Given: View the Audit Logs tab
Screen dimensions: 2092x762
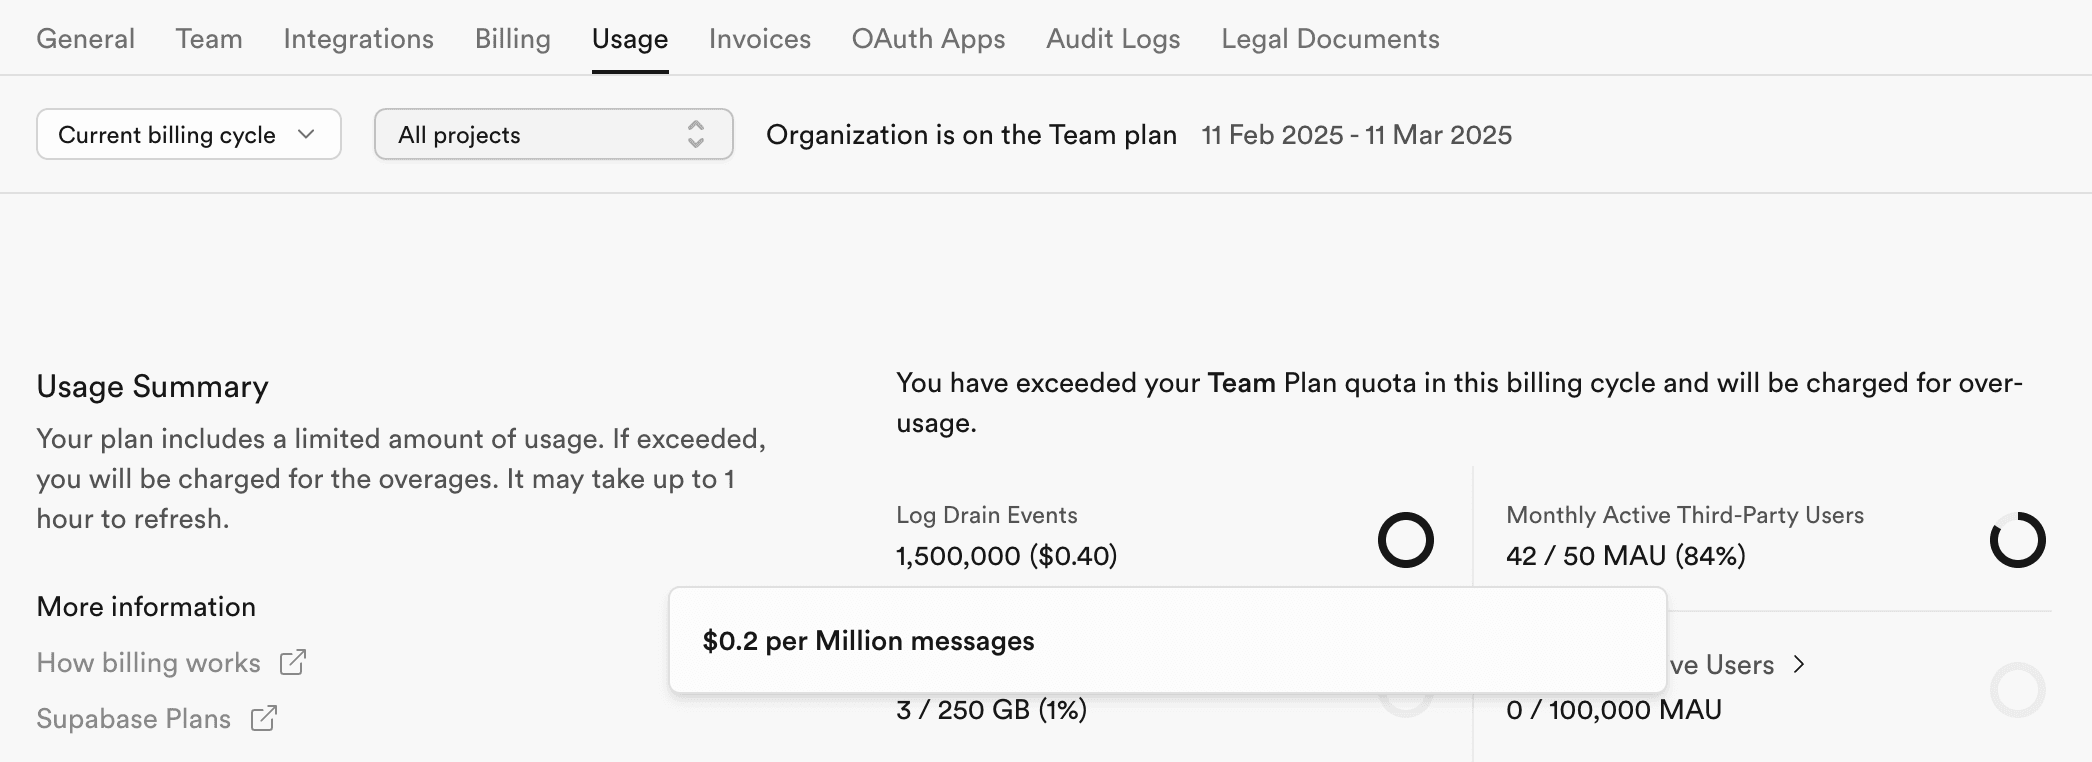Looking at the screenshot, I should pos(1113,39).
